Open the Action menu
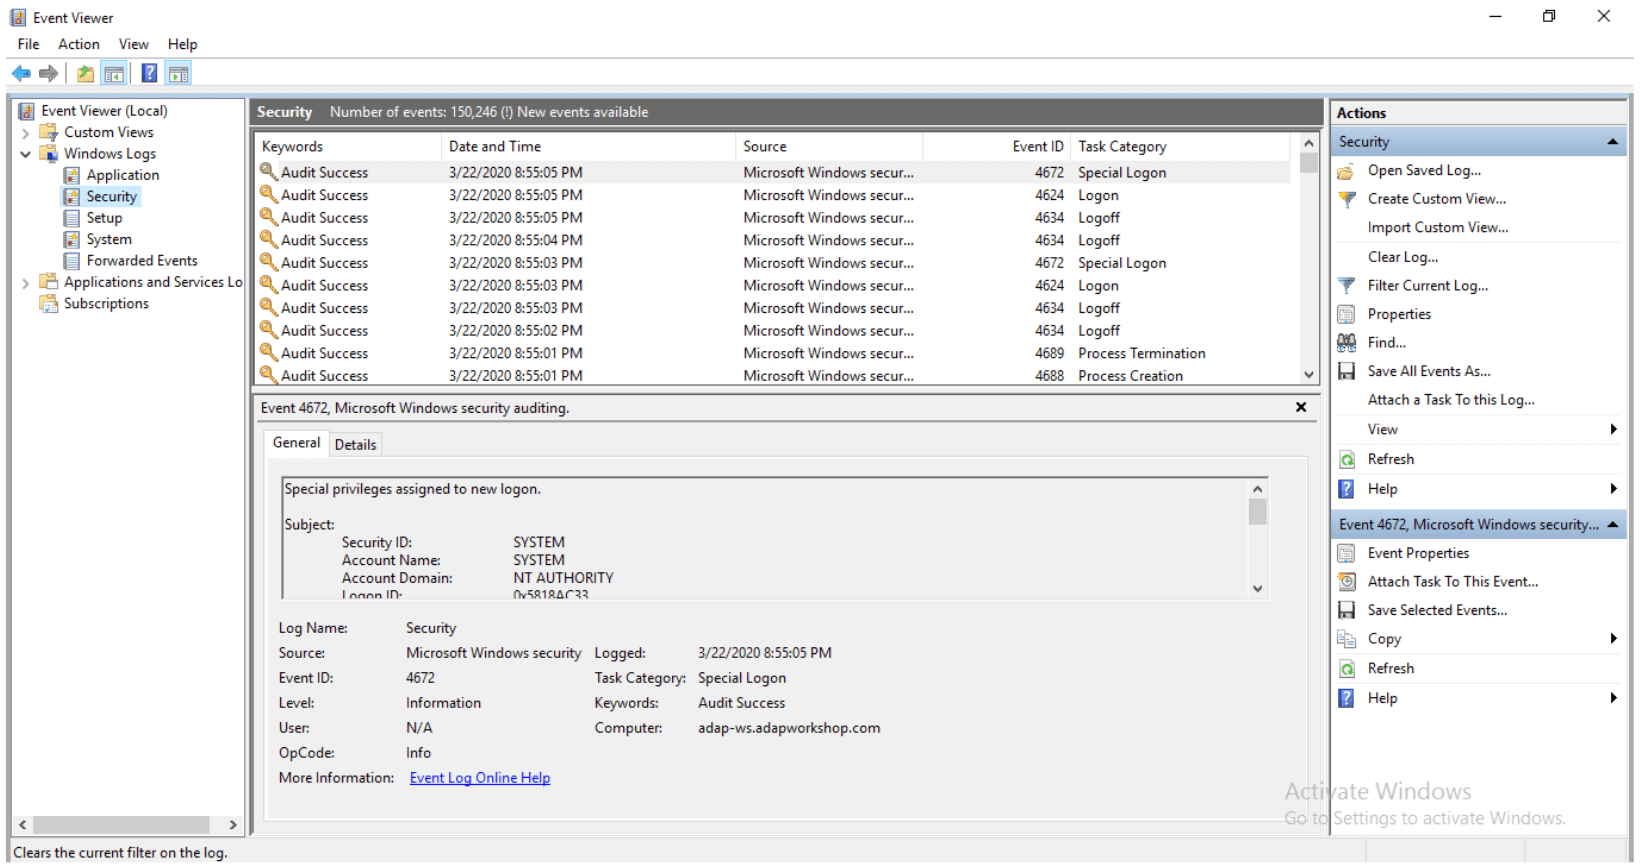Viewport: 1644px width, 864px height. point(78,44)
